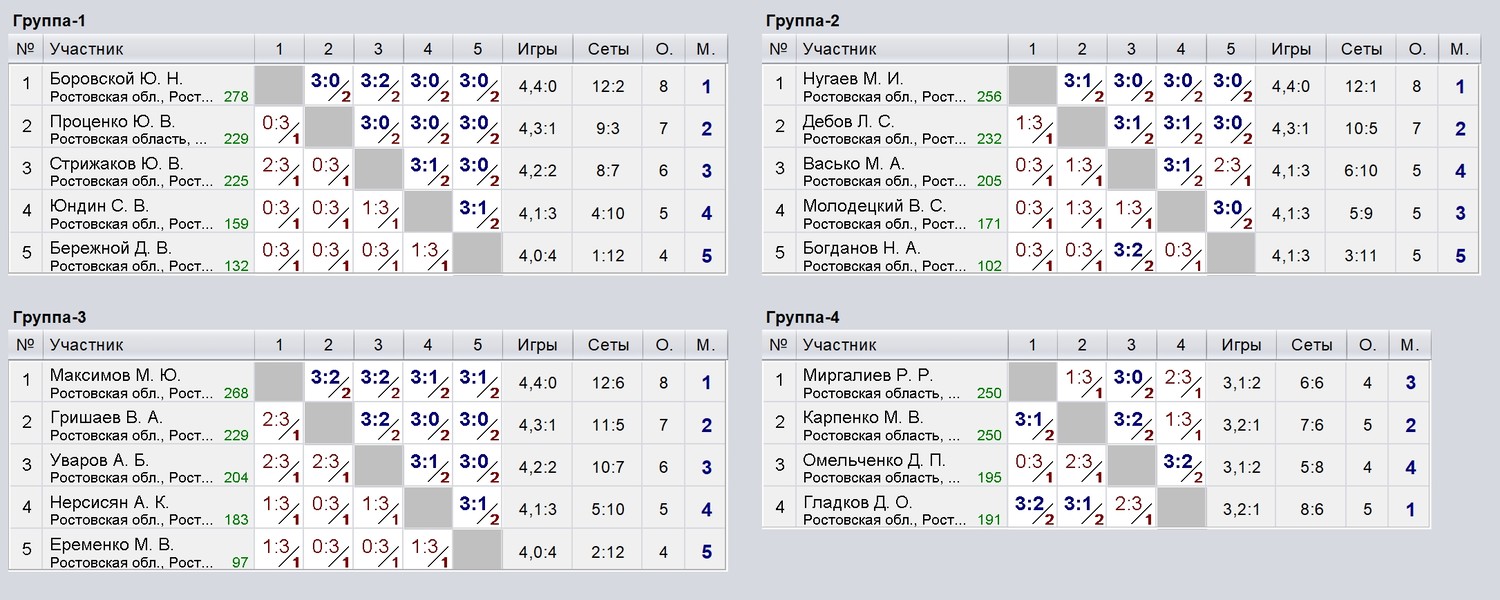1500x600 pixels.
Task: Click Максимов М. Ю. in Группа-3
Action: [115, 375]
